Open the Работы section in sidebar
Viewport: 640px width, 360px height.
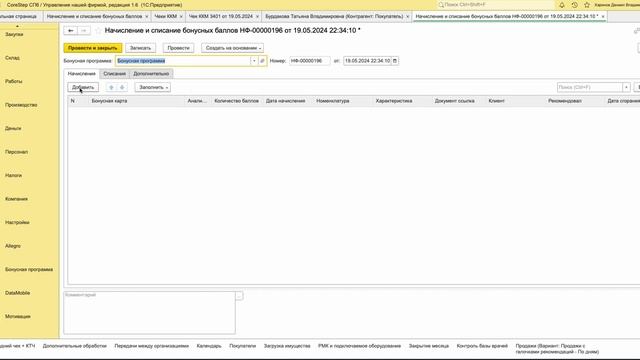click(13, 81)
